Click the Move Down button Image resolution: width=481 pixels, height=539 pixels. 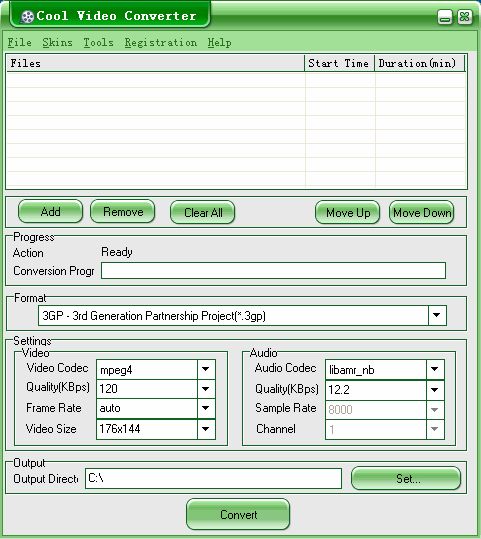tap(422, 212)
